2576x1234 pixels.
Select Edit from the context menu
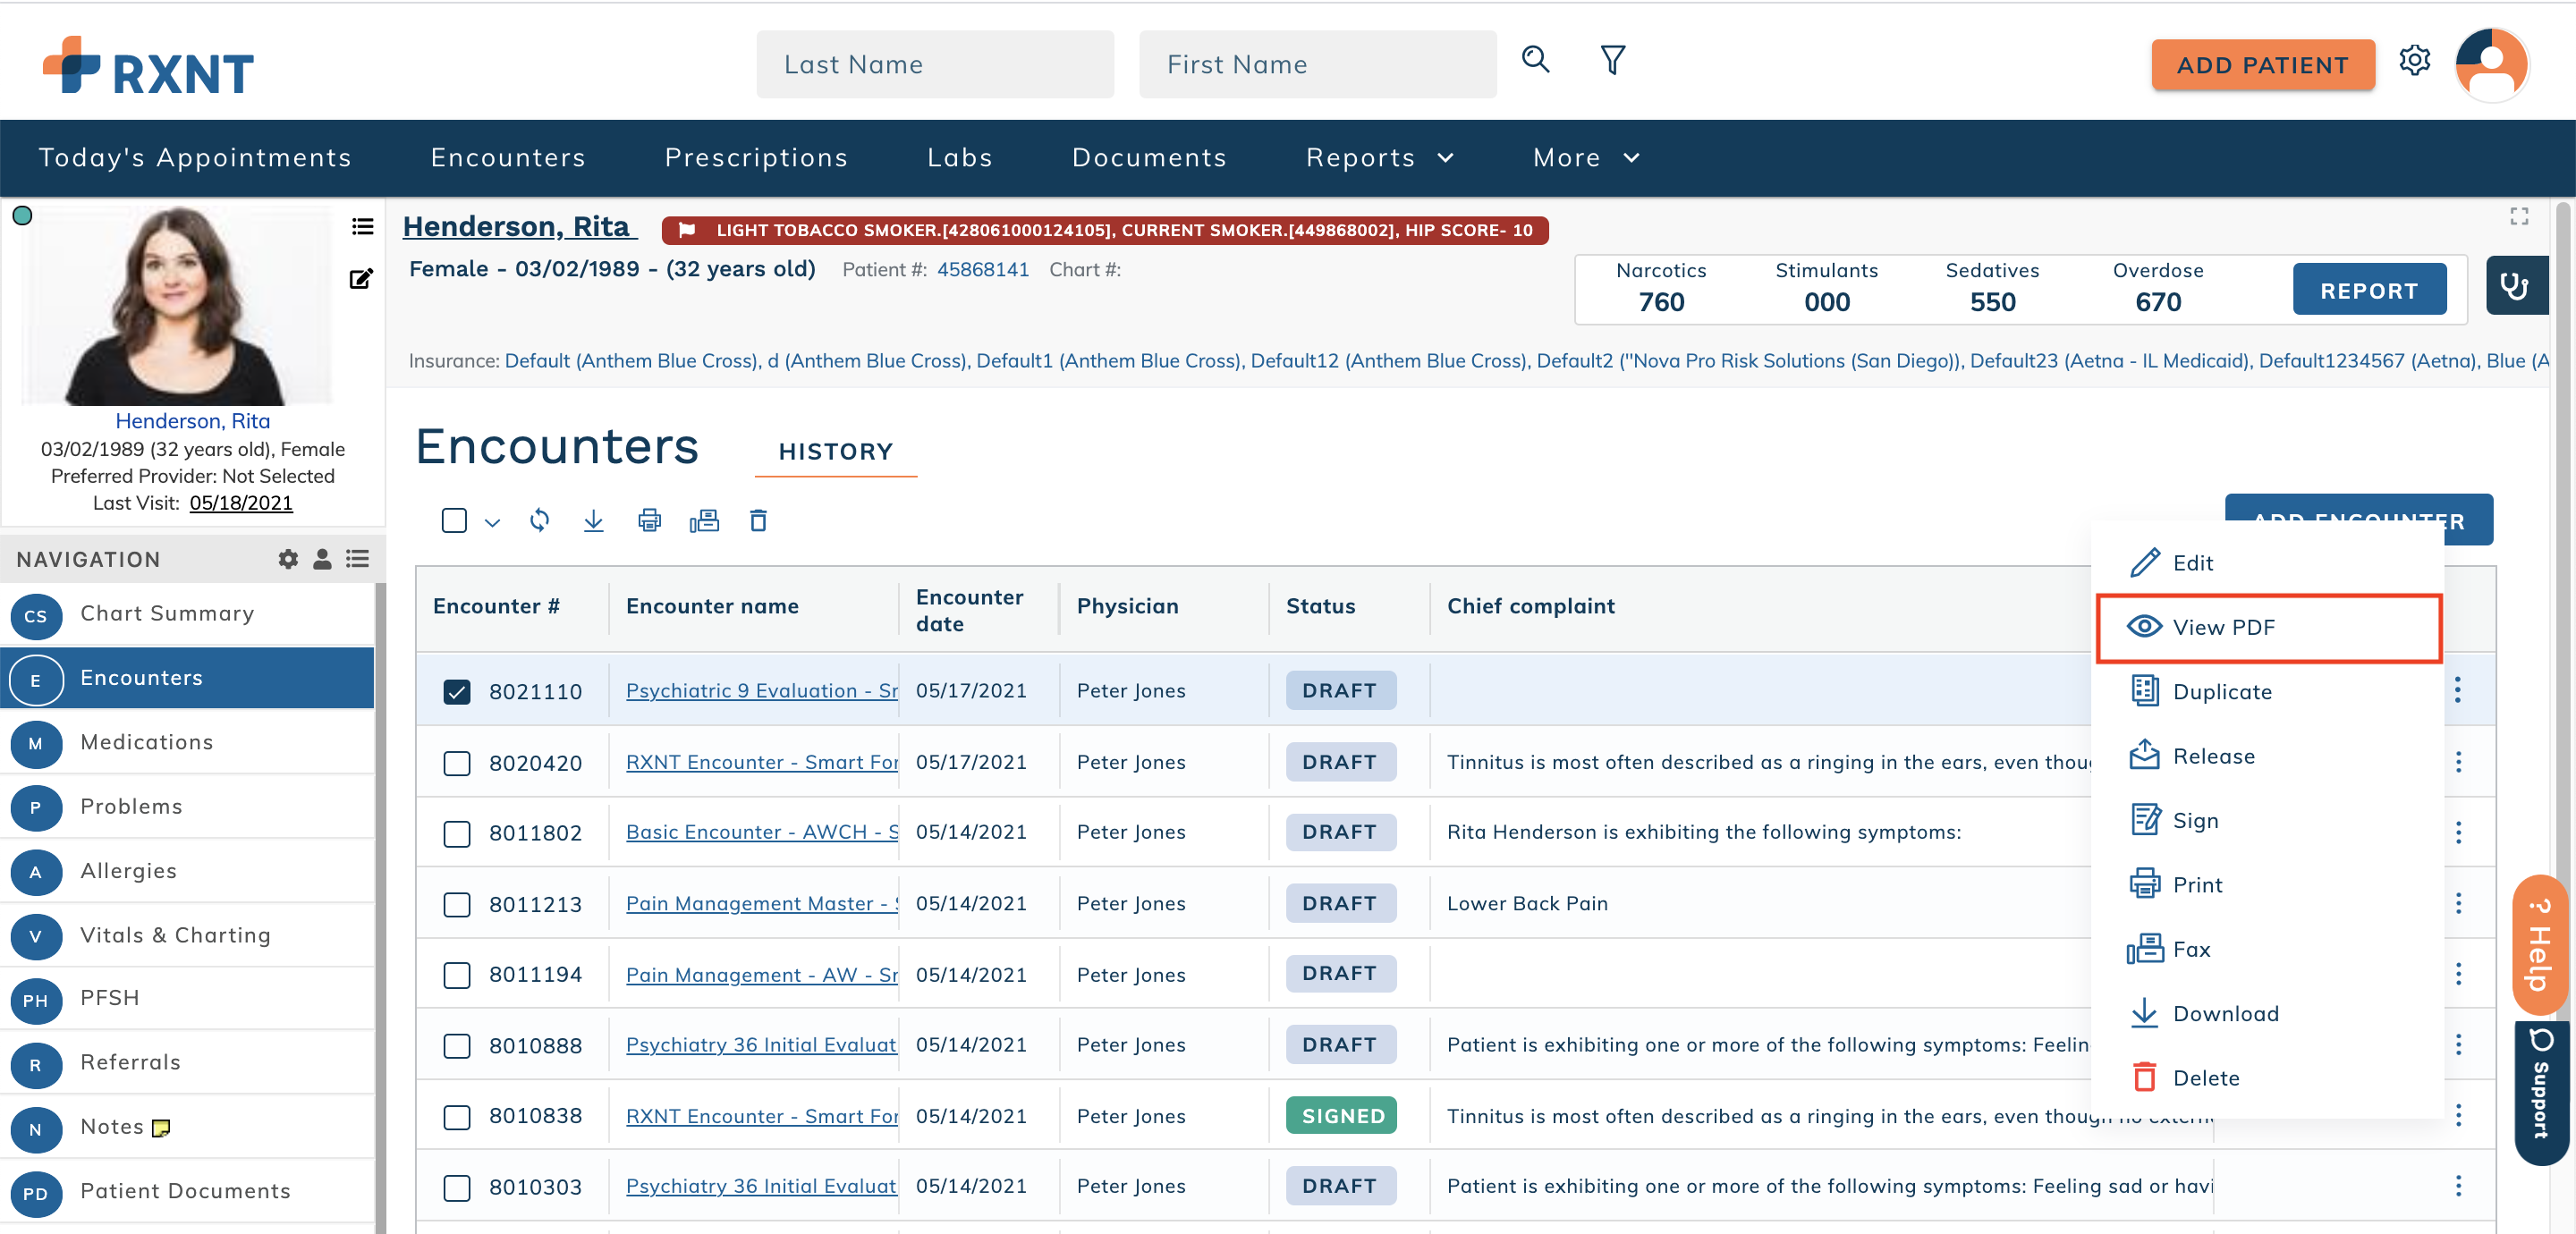click(2267, 563)
